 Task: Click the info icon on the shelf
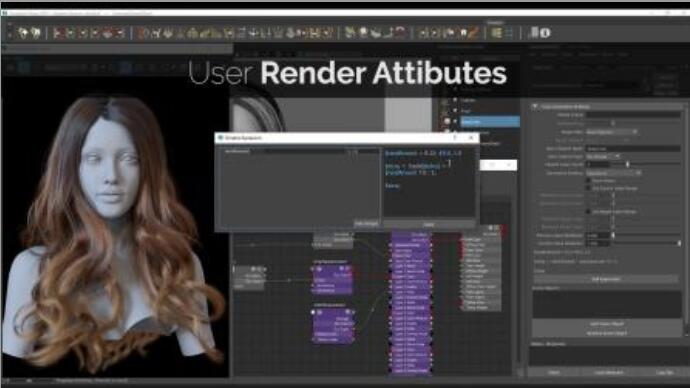(x=545, y=33)
